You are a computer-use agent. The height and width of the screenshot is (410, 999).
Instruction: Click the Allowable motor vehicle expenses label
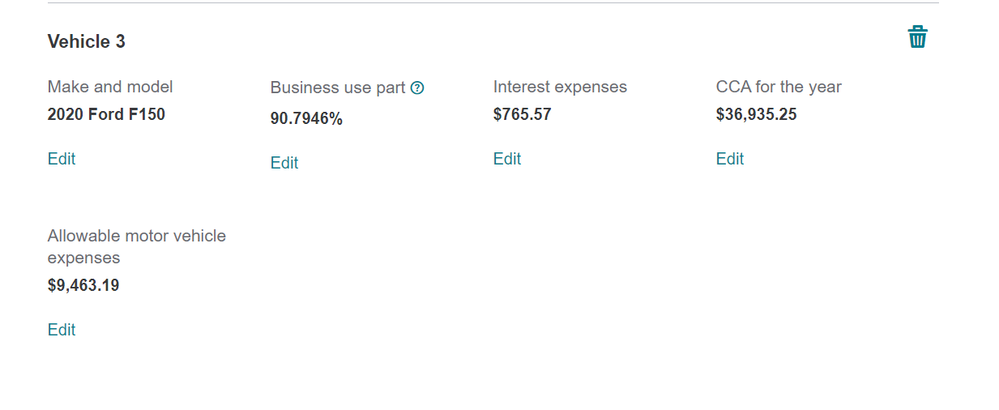137,247
